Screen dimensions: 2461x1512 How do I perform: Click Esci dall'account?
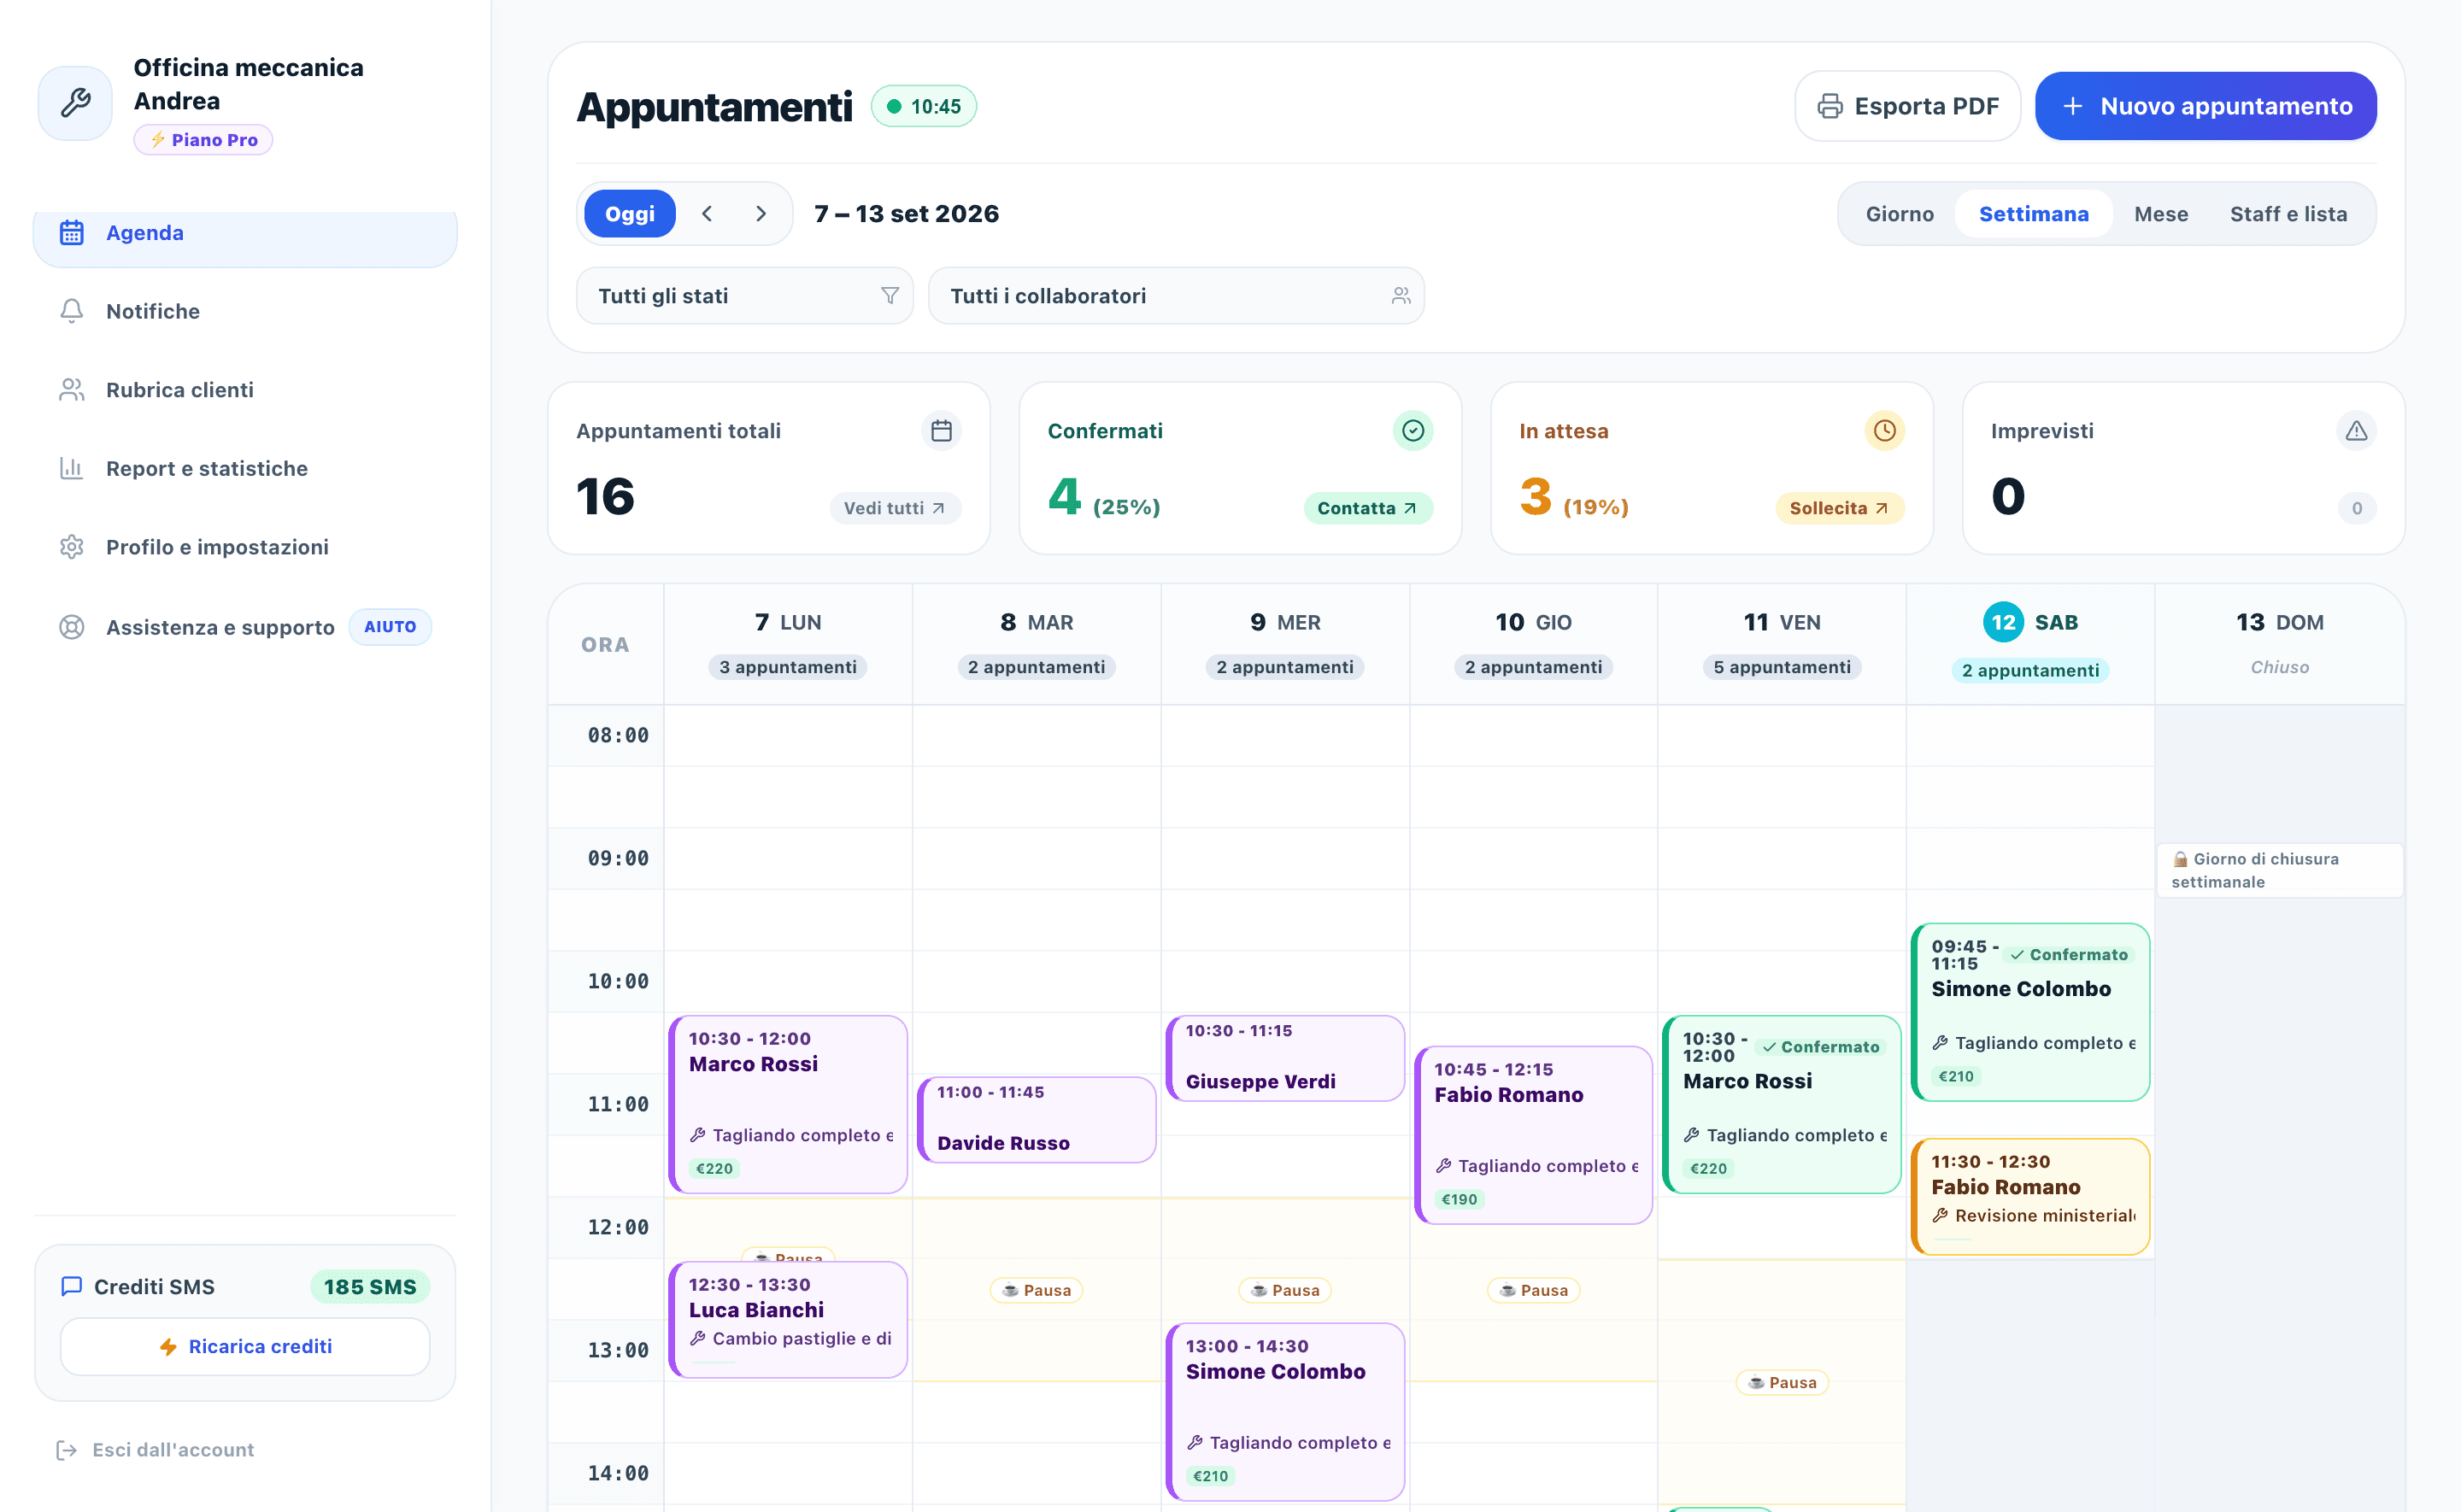(x=155, y=1449)
